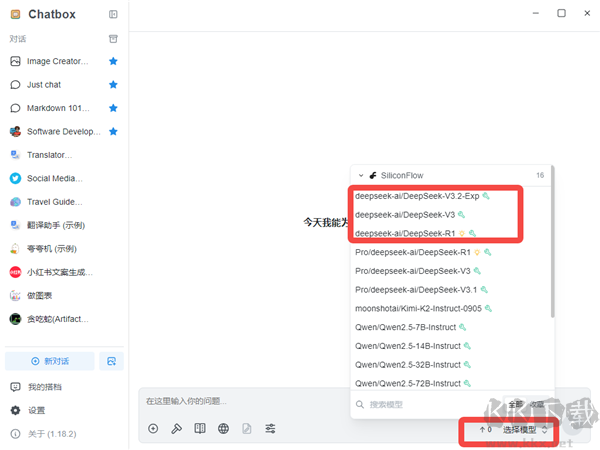
Task: Open the Translator conversation
Action: tap(64, 155)
